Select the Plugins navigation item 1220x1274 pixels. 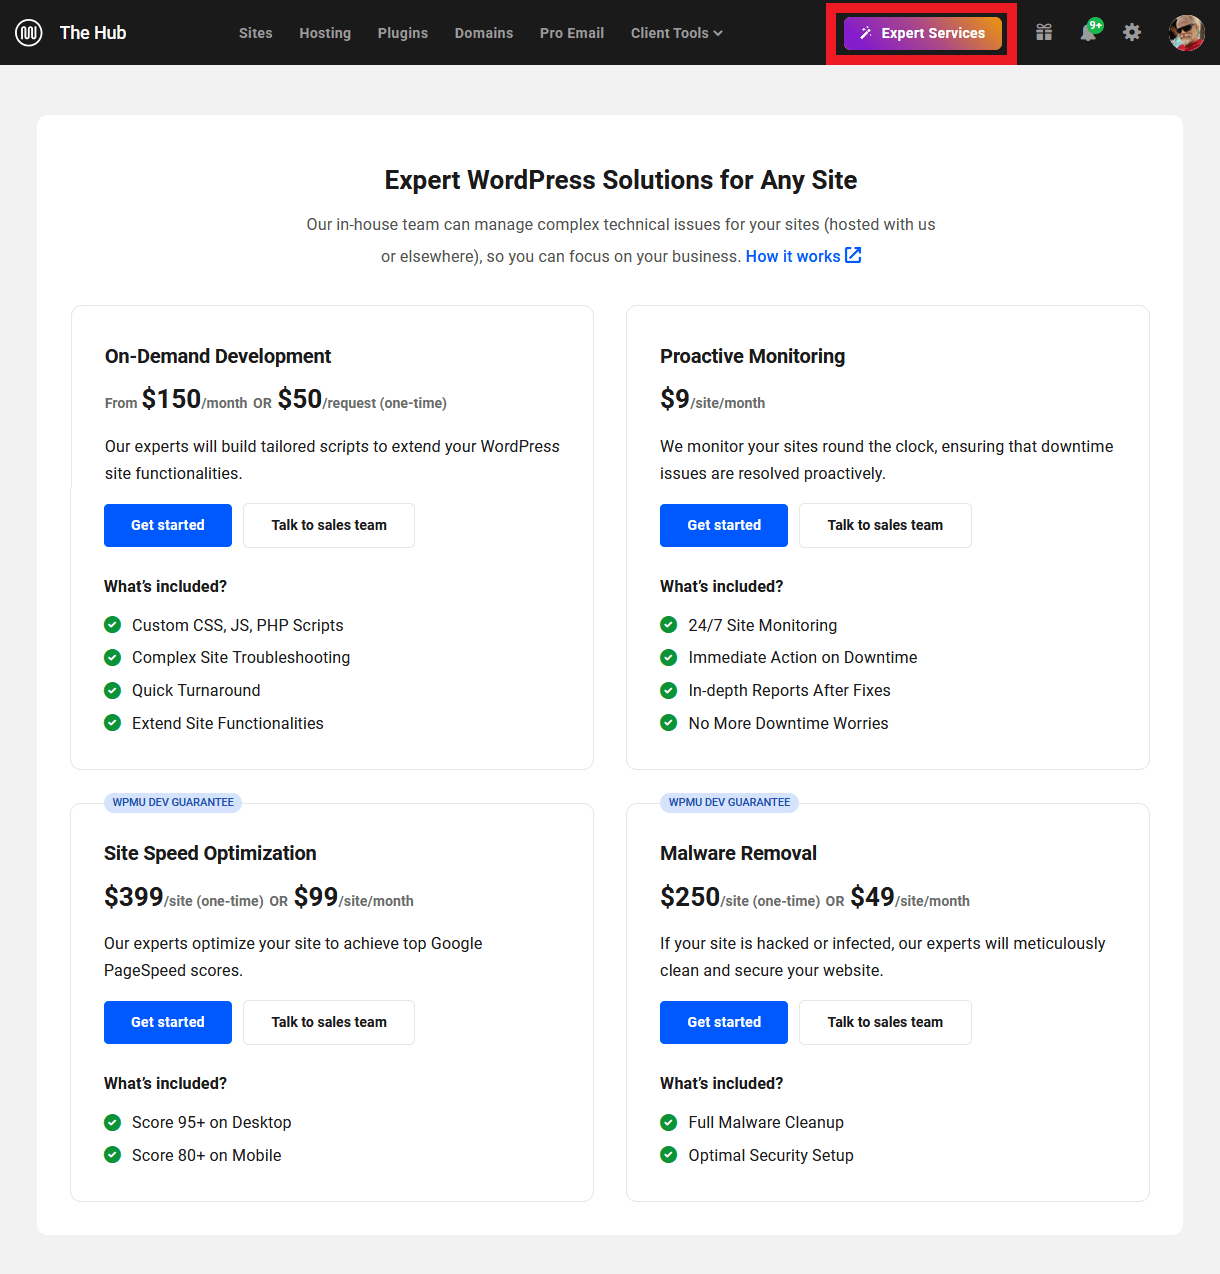[402, 32]
